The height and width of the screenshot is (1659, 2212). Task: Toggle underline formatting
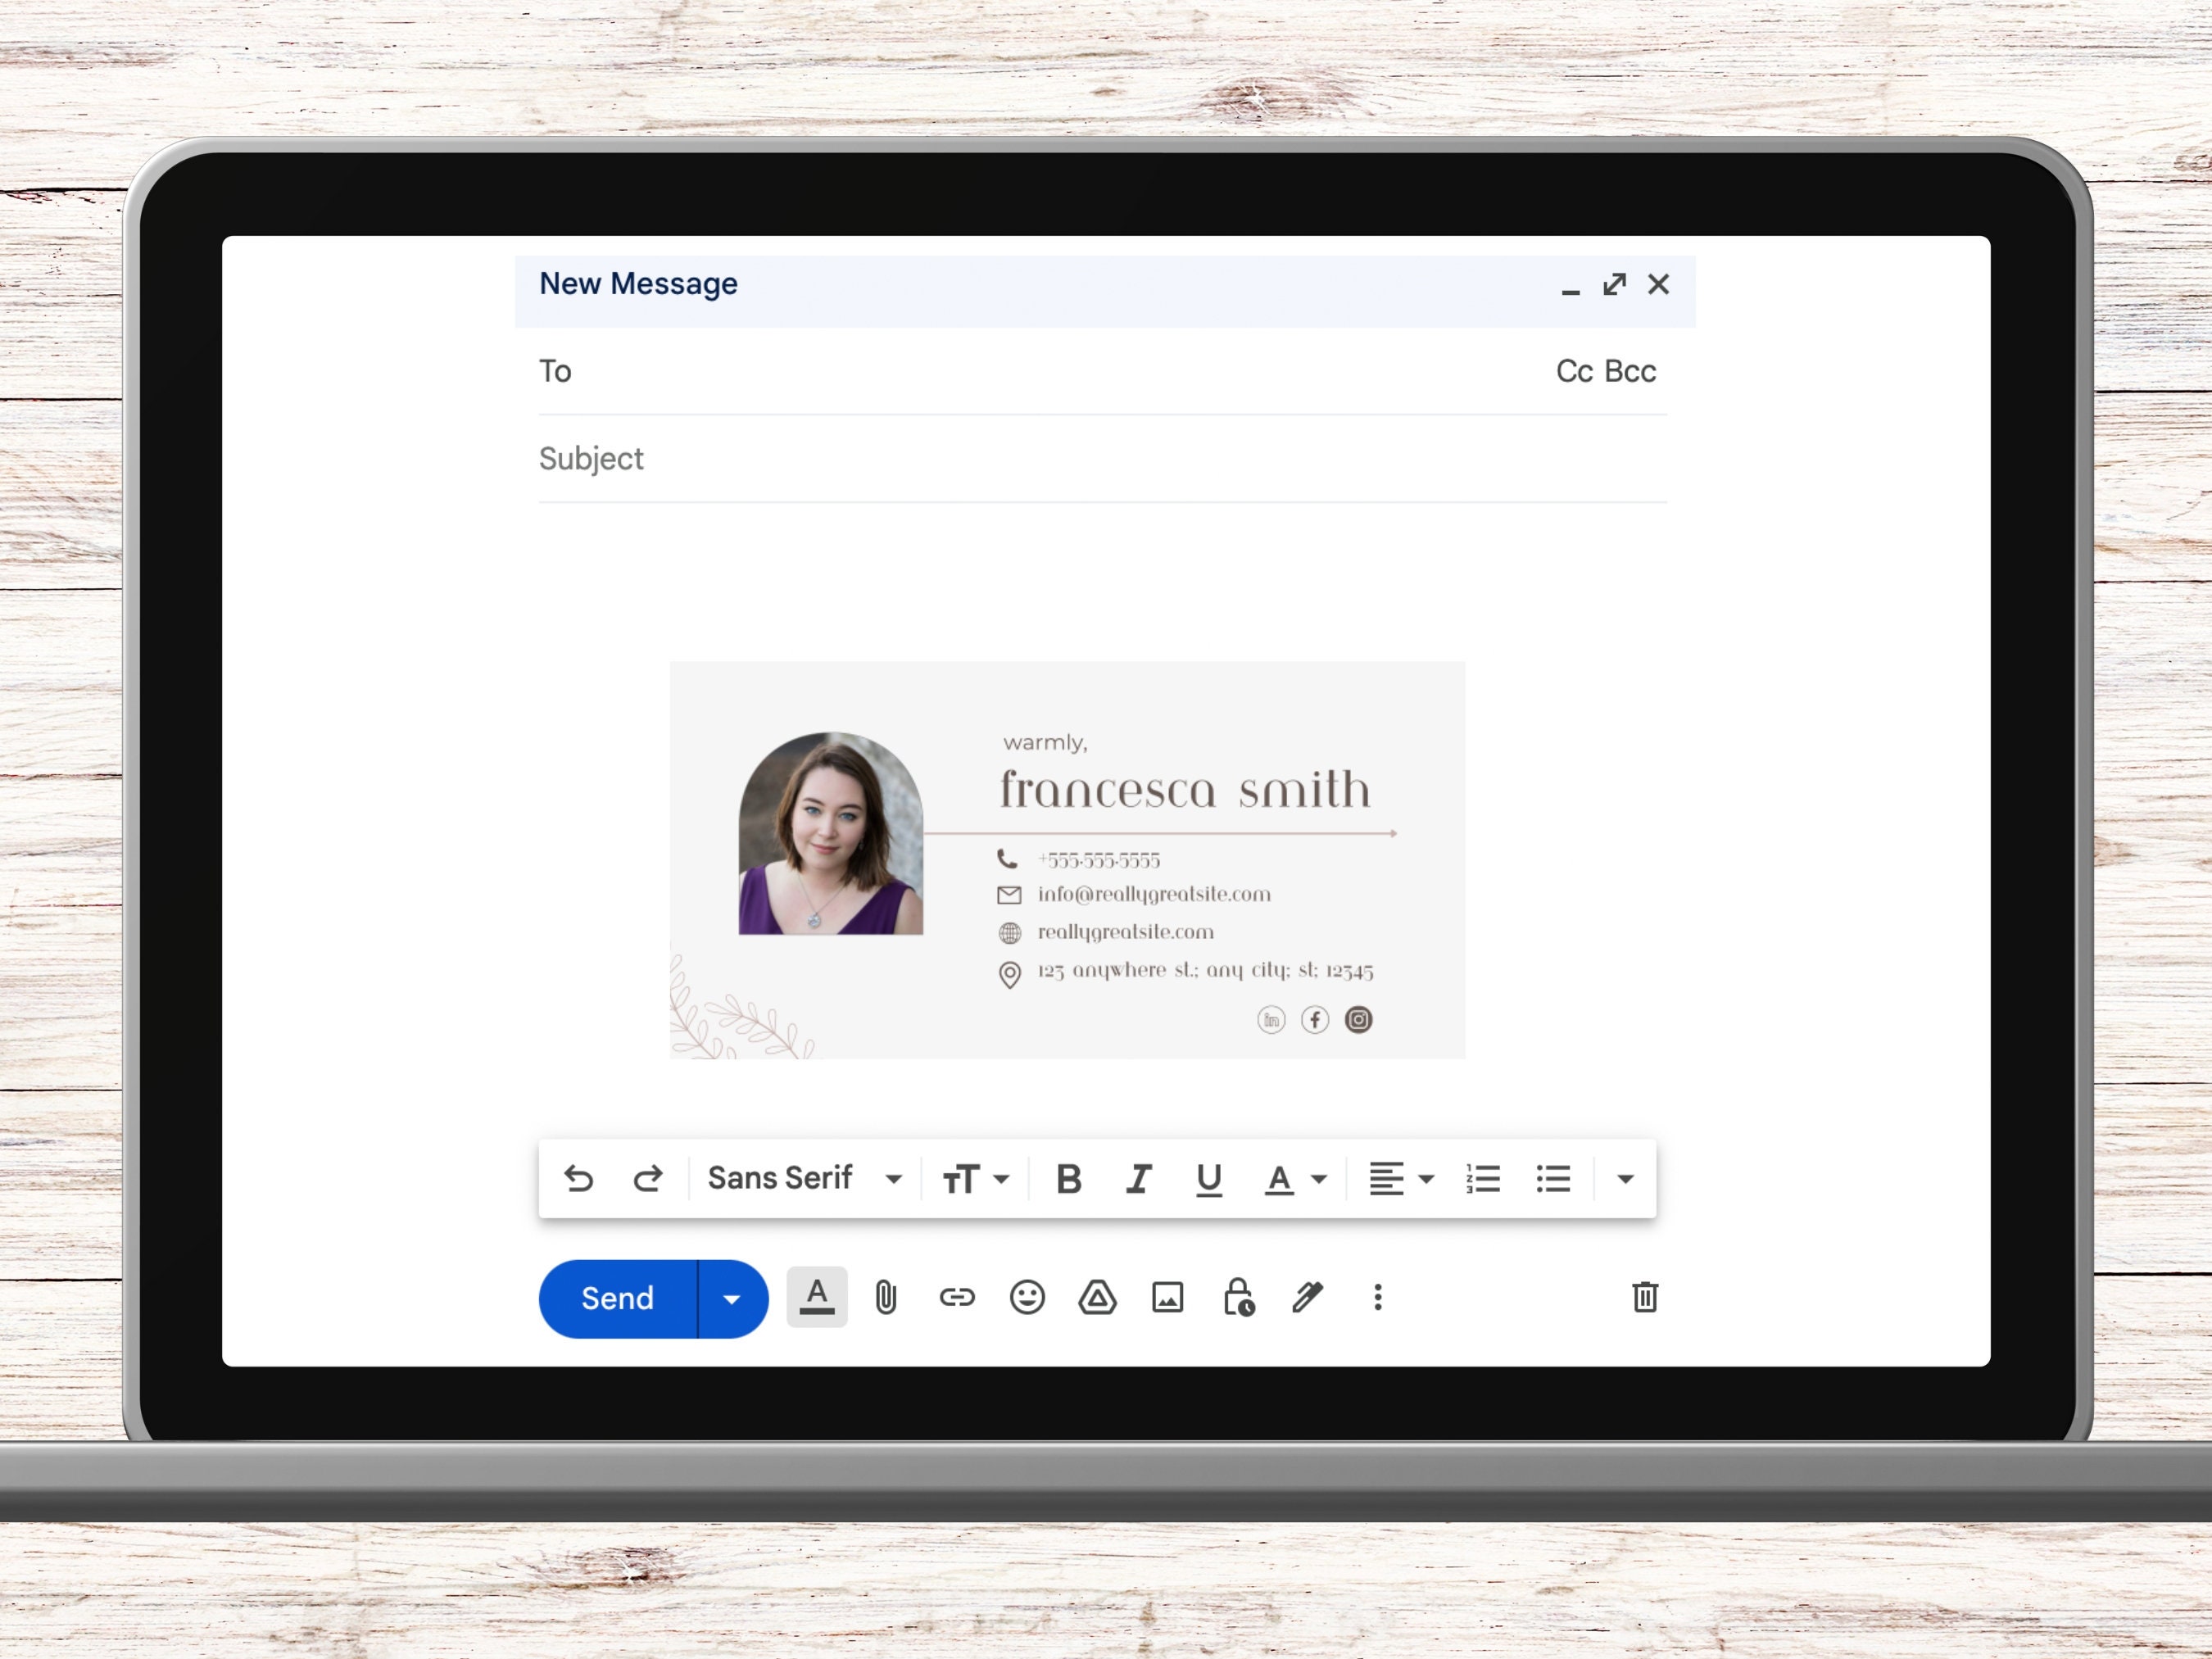[x=1209, y=1178]
